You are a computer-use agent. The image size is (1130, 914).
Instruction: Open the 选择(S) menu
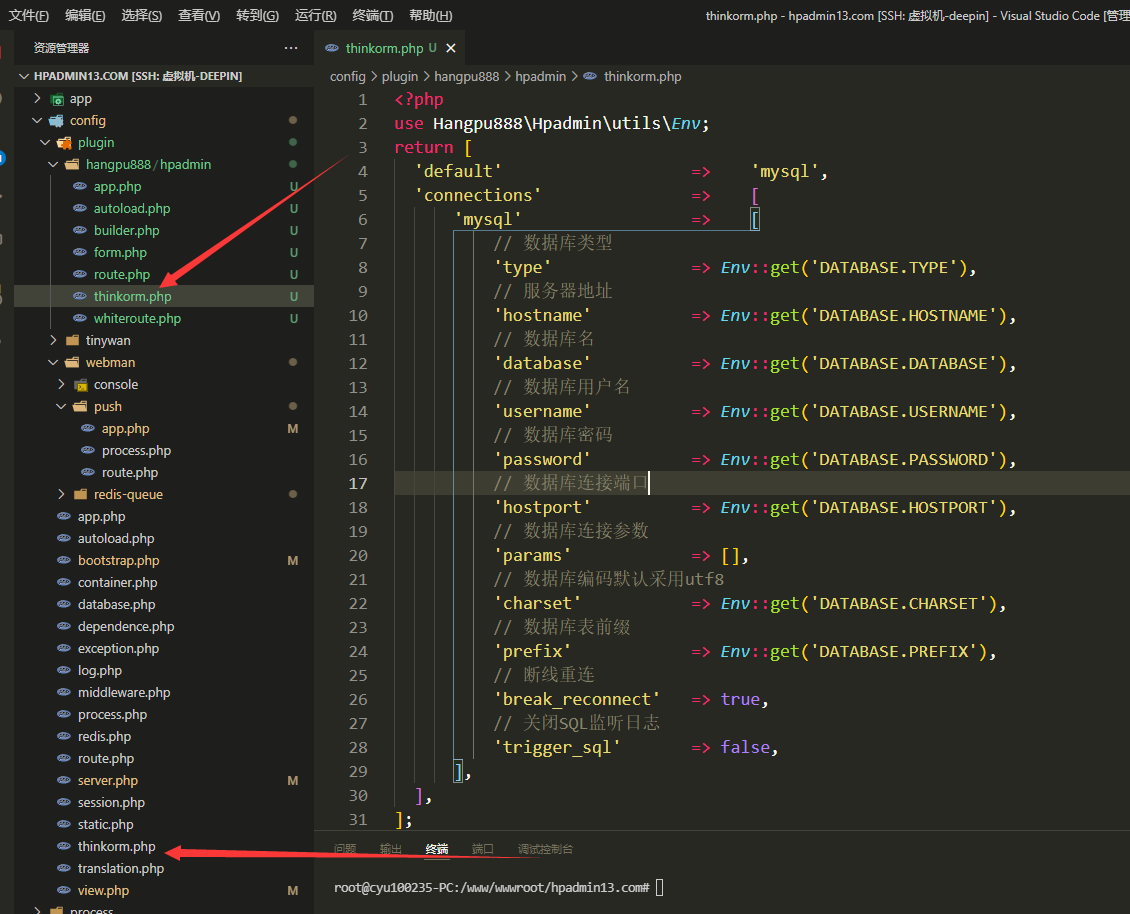(x=141, y=15)
